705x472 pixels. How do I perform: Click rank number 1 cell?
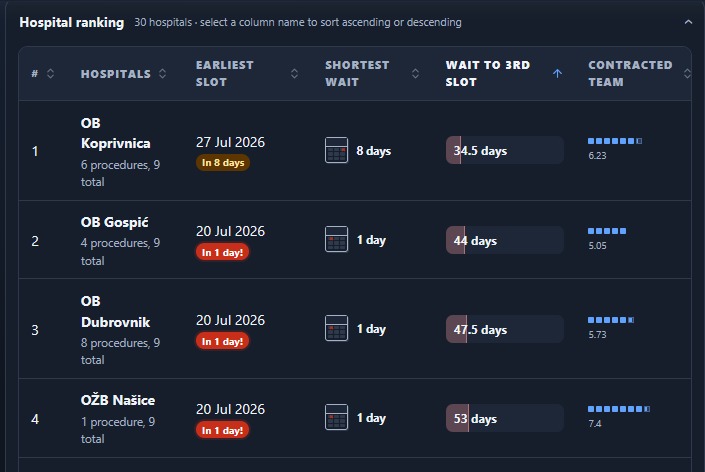tap(35, 151)
